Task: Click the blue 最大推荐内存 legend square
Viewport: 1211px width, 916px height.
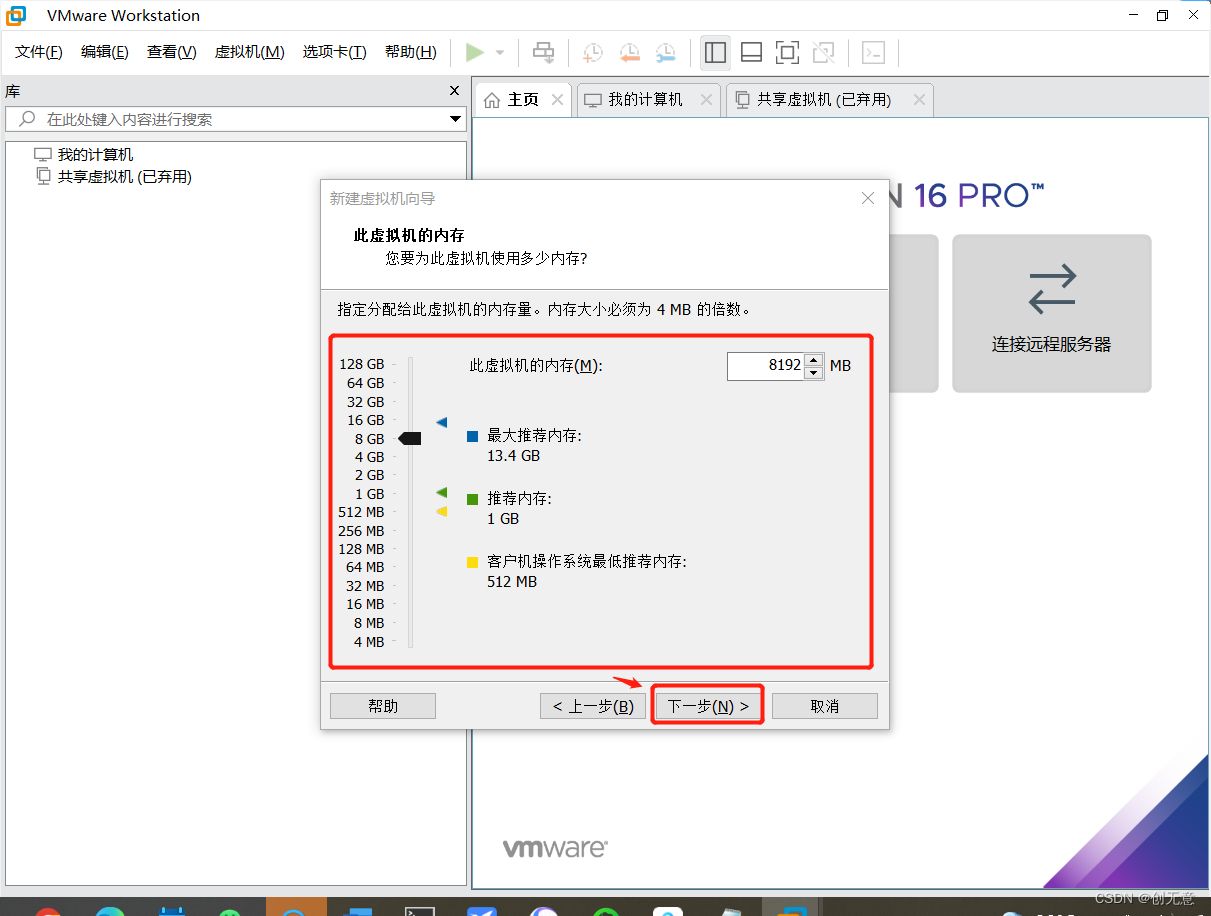Action: pyautogui.click(x=473, y=437)
